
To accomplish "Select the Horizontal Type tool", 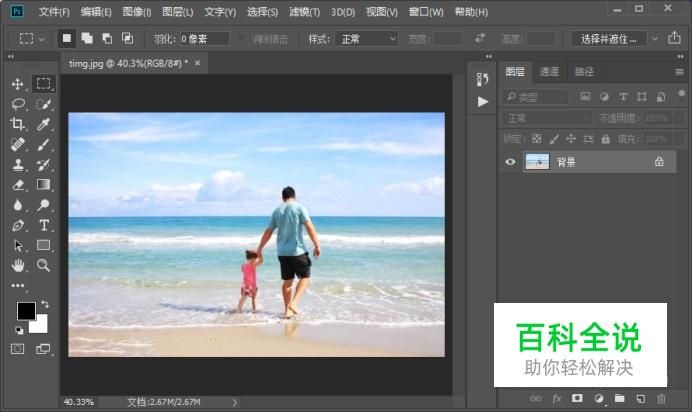I will [44, 225].
